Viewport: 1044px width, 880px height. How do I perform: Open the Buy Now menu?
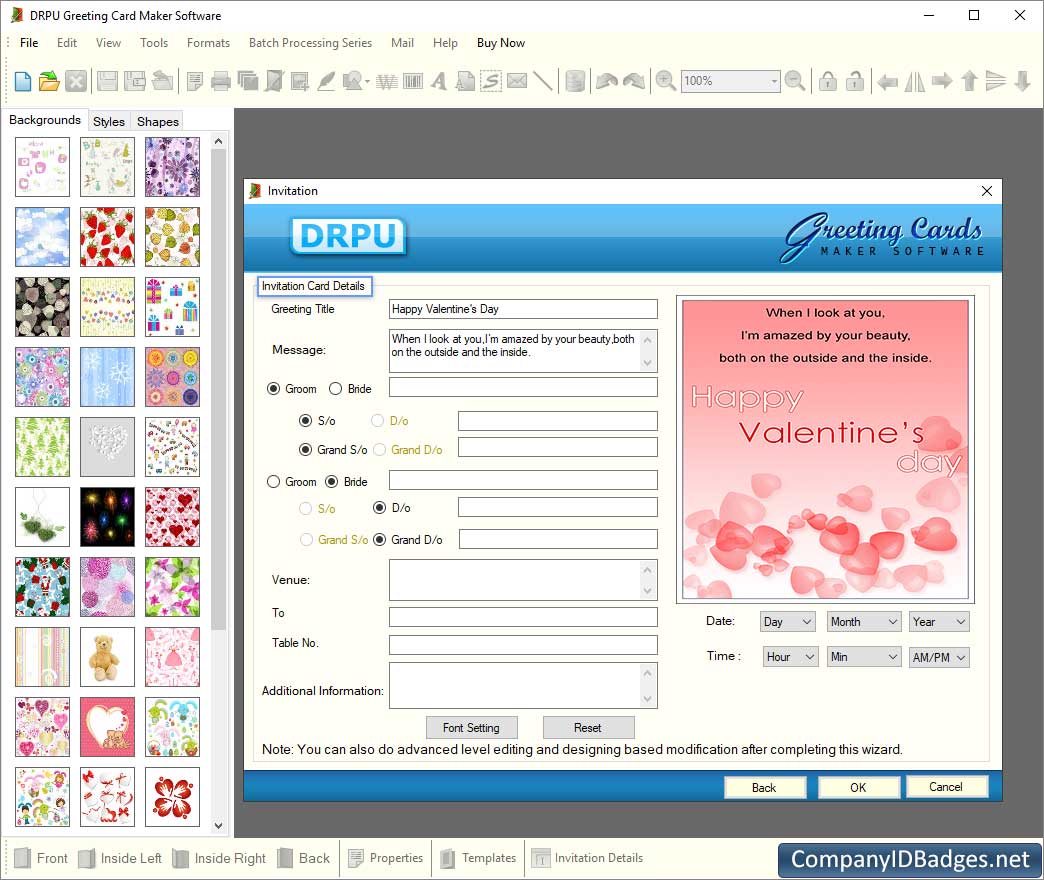(x=501, y=43)
